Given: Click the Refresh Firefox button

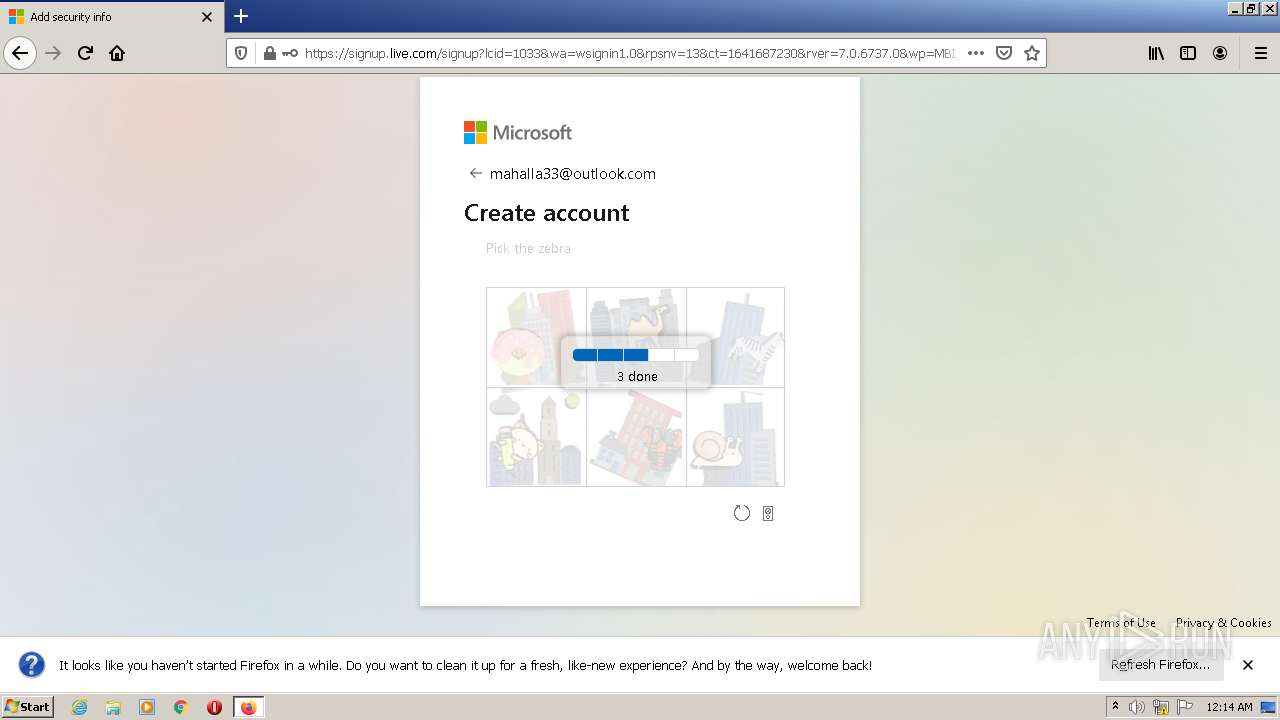Looking at the screenshot, I should click(x=1161, y=665).
